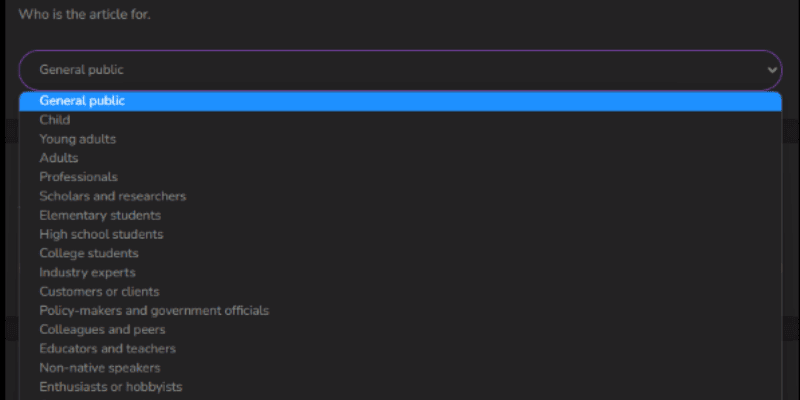Image resolution: width=800 pixels, height=400 pixels.
Task: Choose Child from the audience list
Action: tap(400, 120)
